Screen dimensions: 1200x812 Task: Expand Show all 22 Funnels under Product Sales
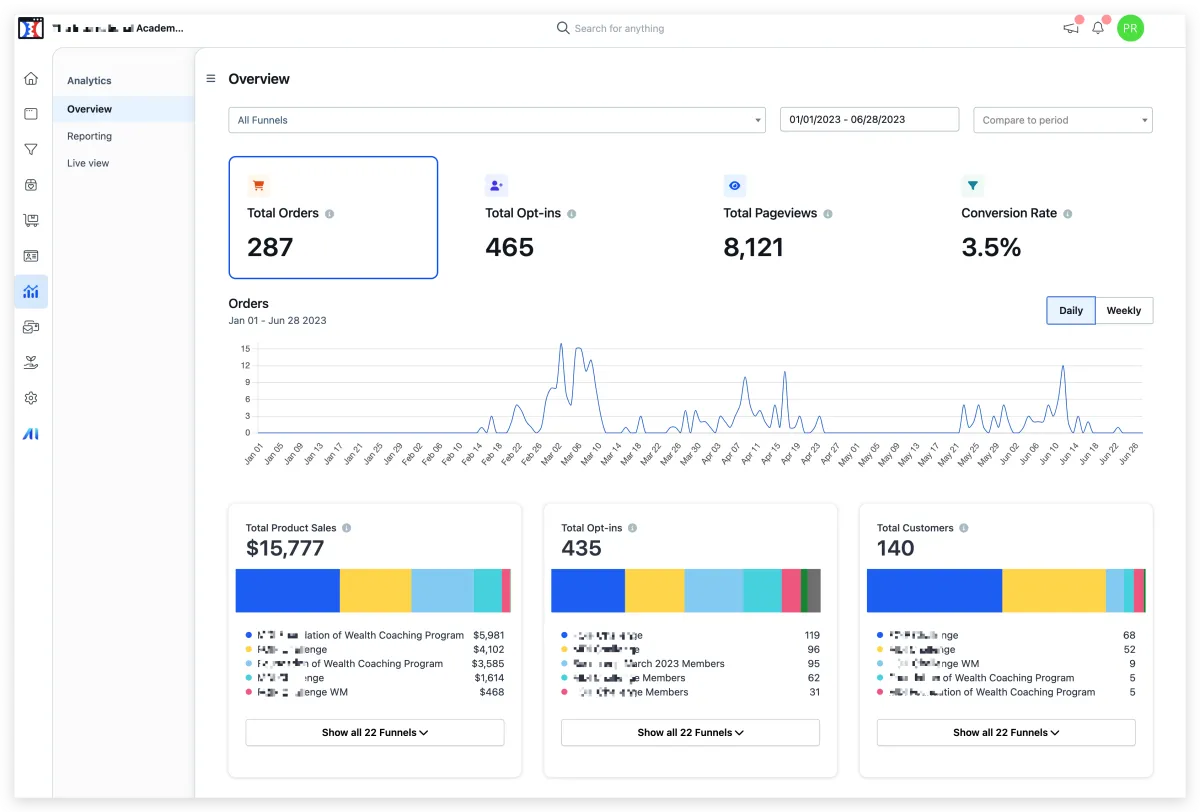[x=375, y=733]
